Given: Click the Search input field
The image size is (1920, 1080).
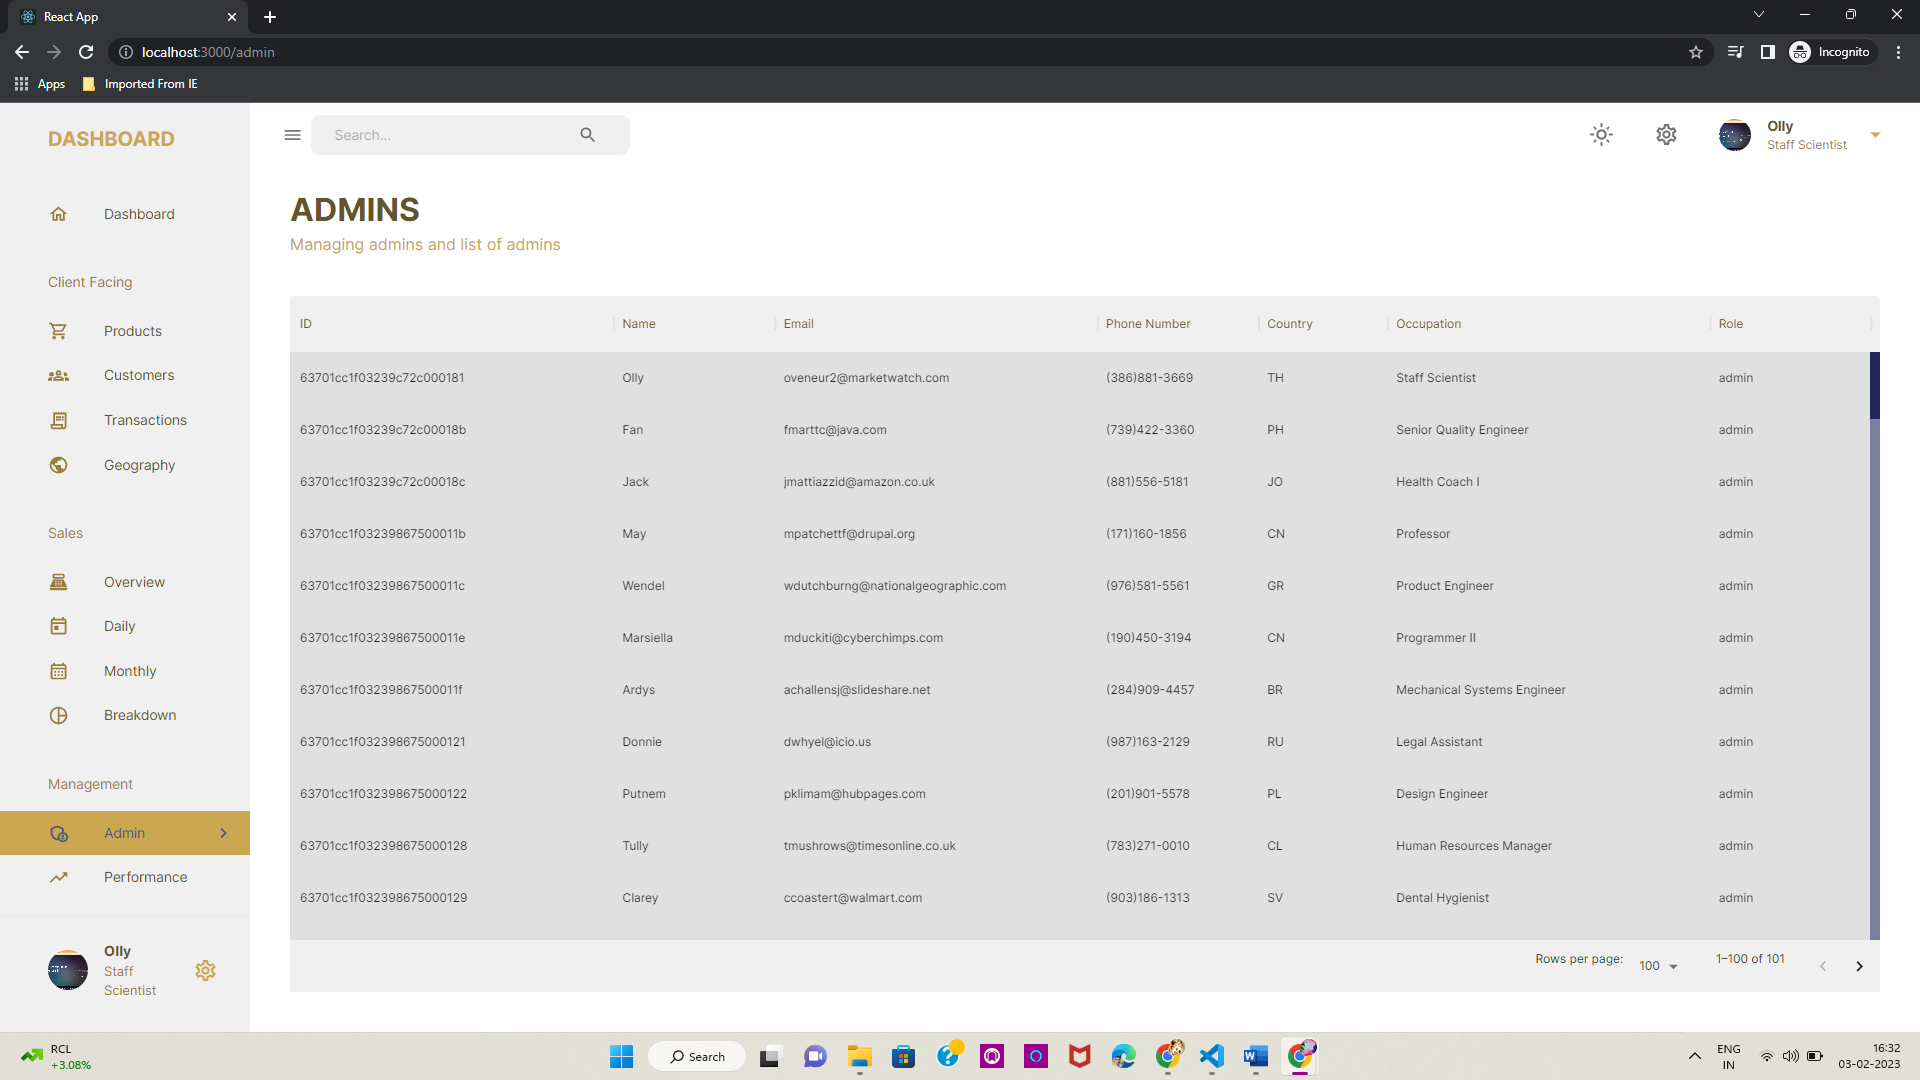Looking at the screenshot, I should pyautogui.click(x=450, y=134).
